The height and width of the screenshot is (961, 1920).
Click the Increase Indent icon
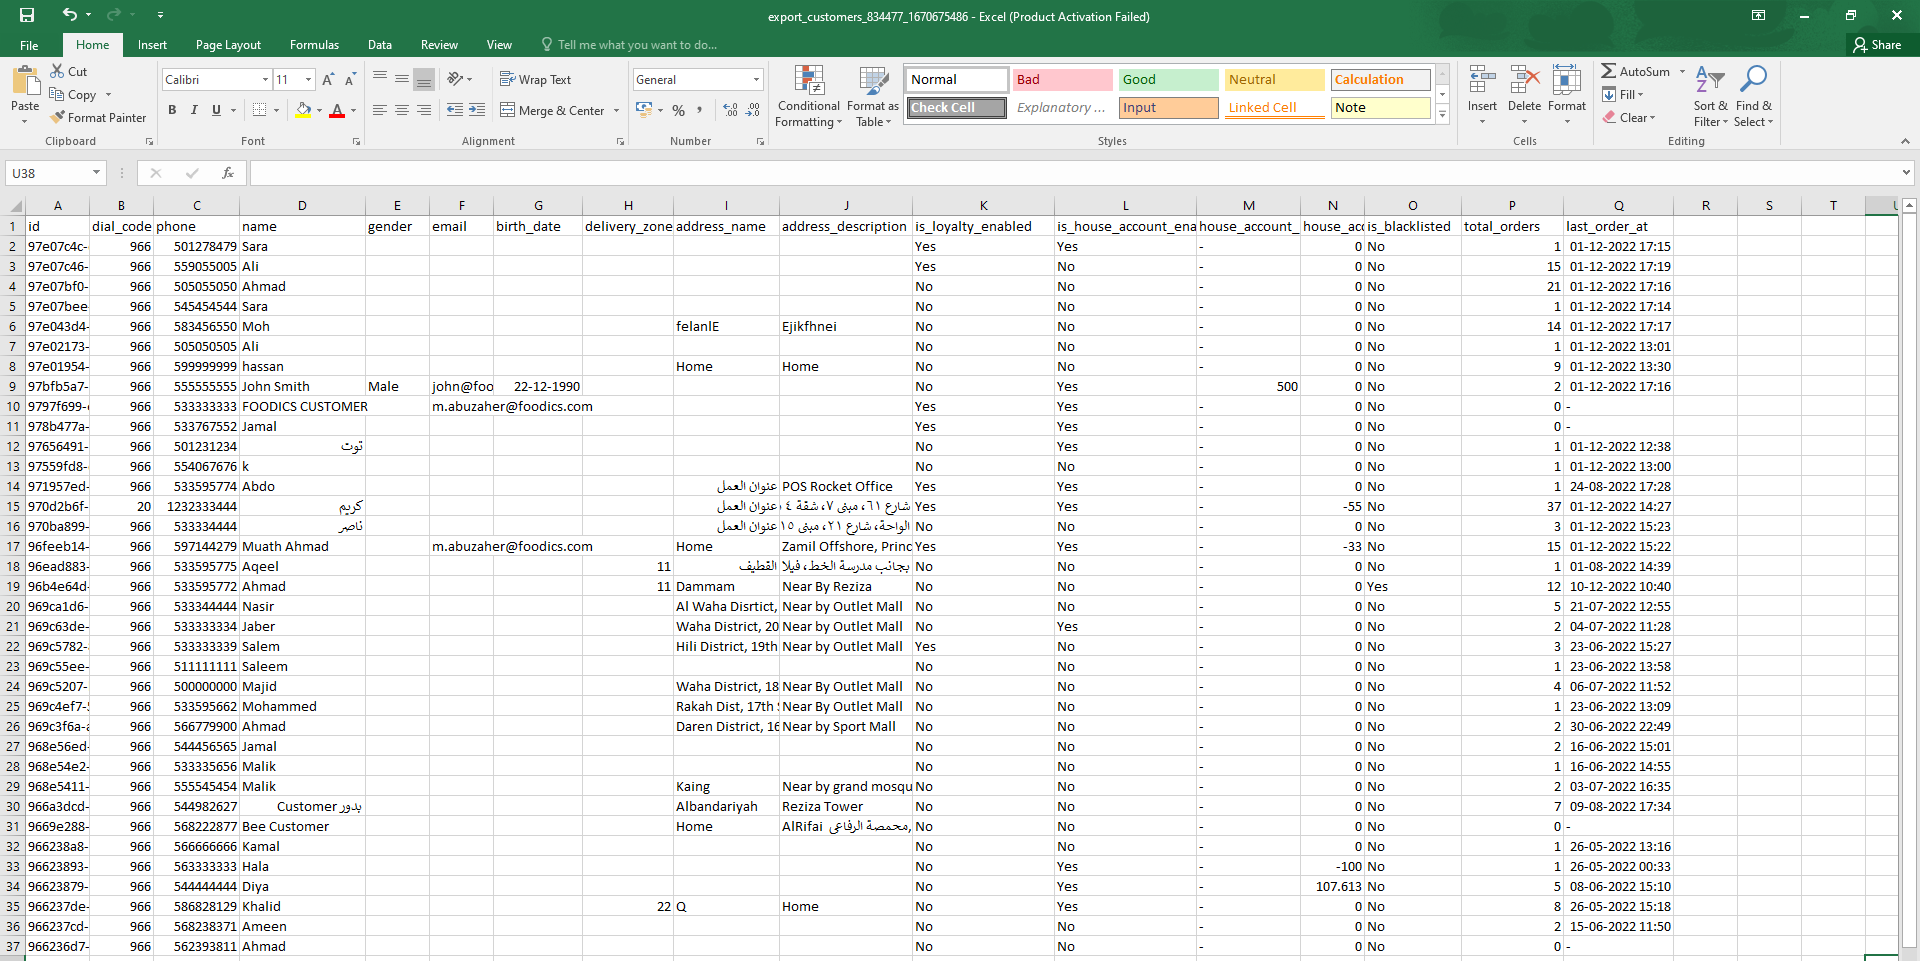[477, 110]
